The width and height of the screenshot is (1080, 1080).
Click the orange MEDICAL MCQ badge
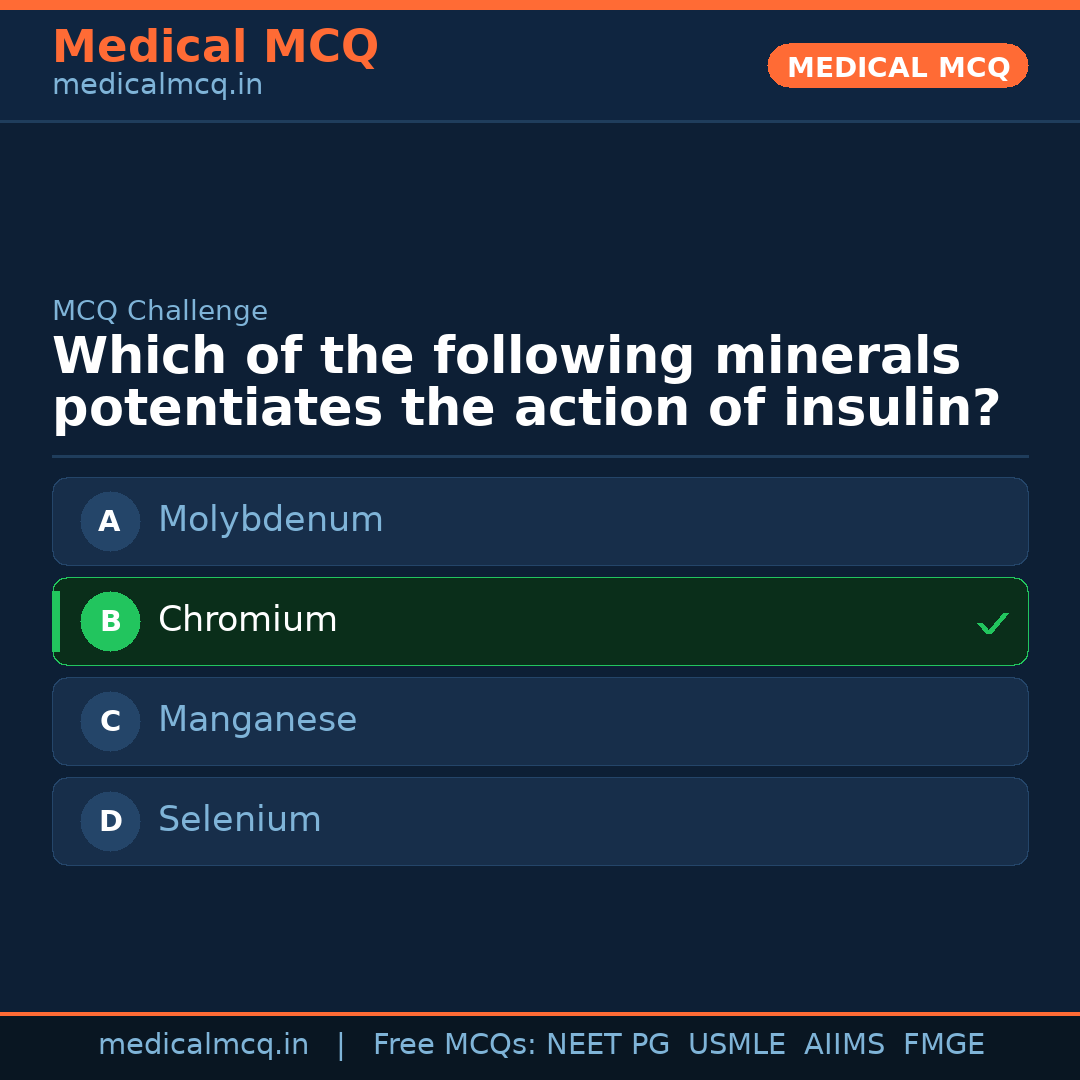(898, 66)
